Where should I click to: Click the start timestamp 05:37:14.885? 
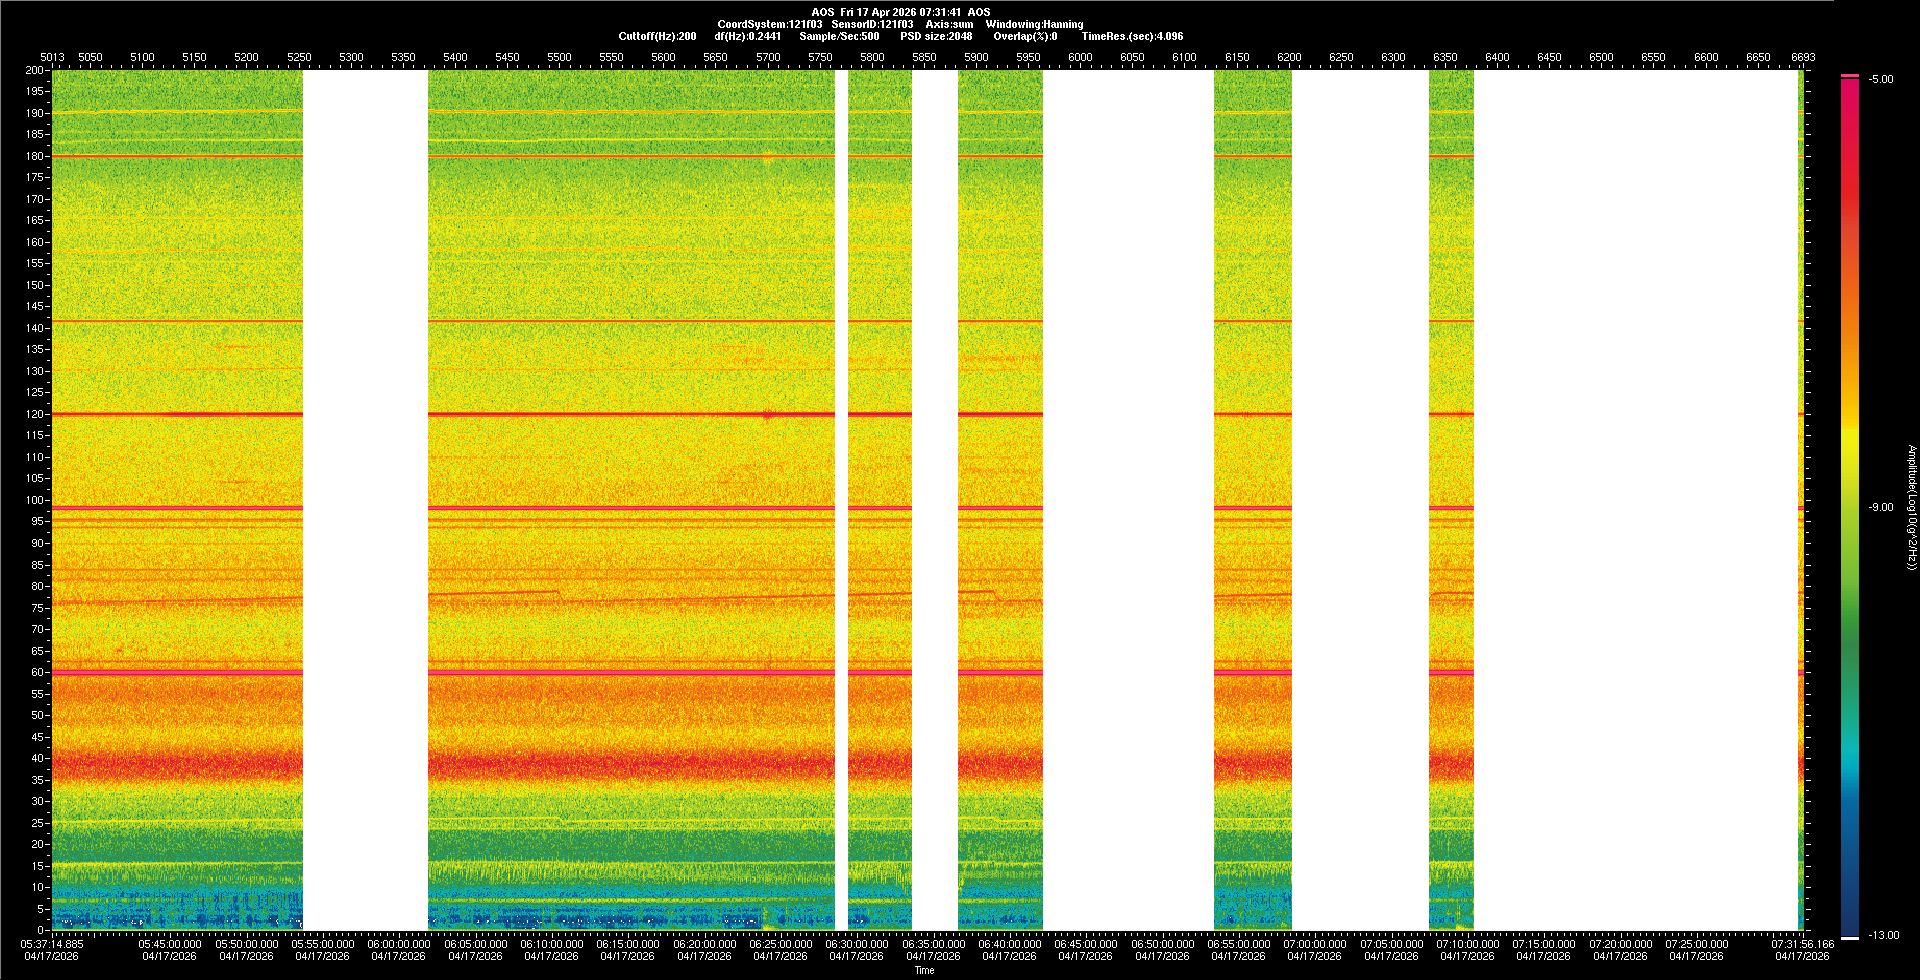point(54,944)
